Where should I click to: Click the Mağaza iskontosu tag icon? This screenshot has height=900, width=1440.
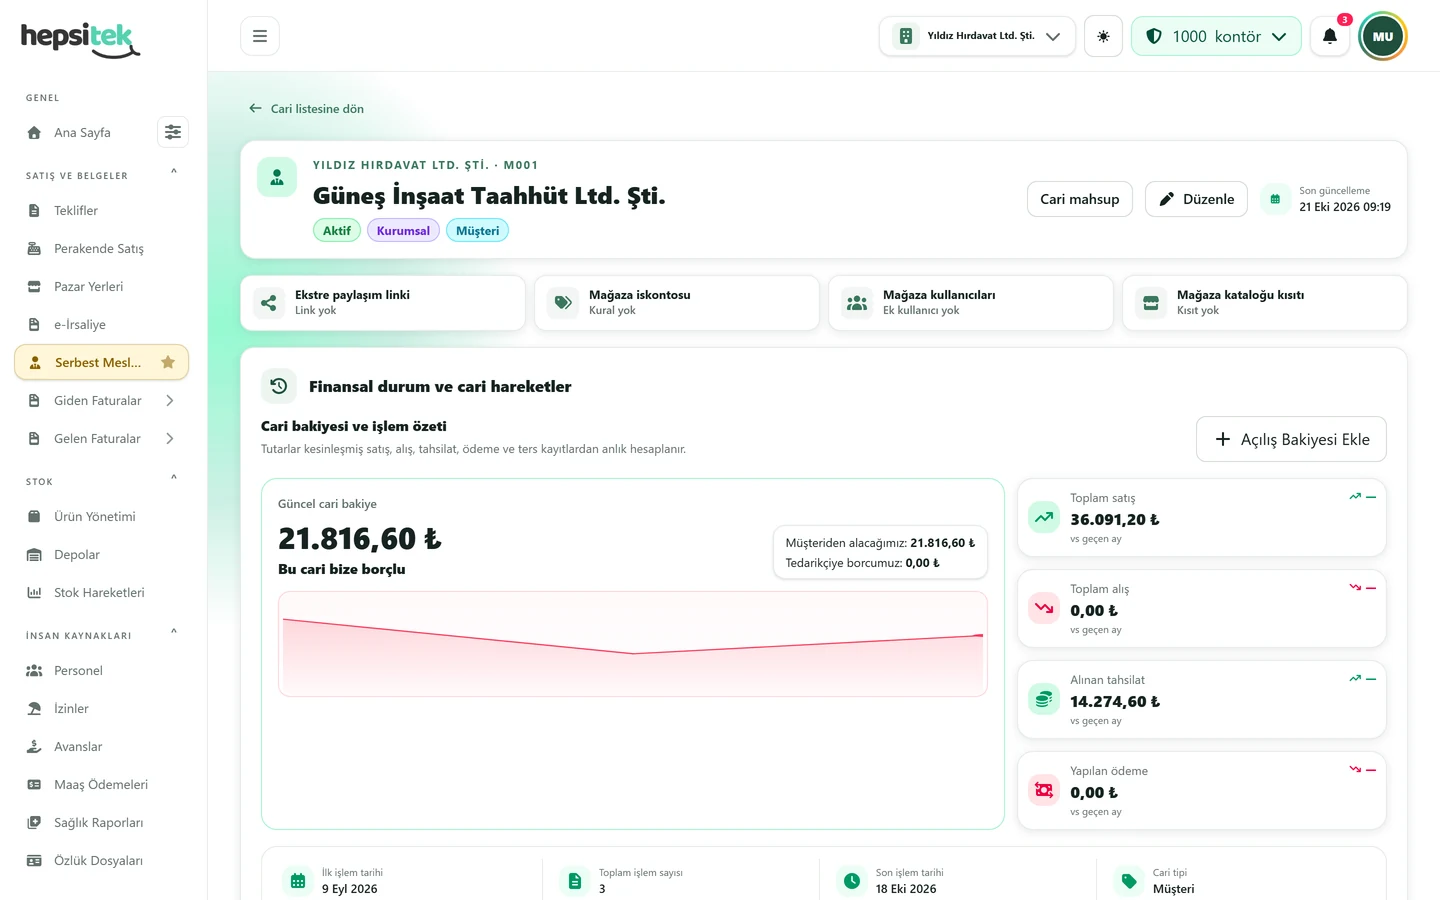(x=563, y=303)
